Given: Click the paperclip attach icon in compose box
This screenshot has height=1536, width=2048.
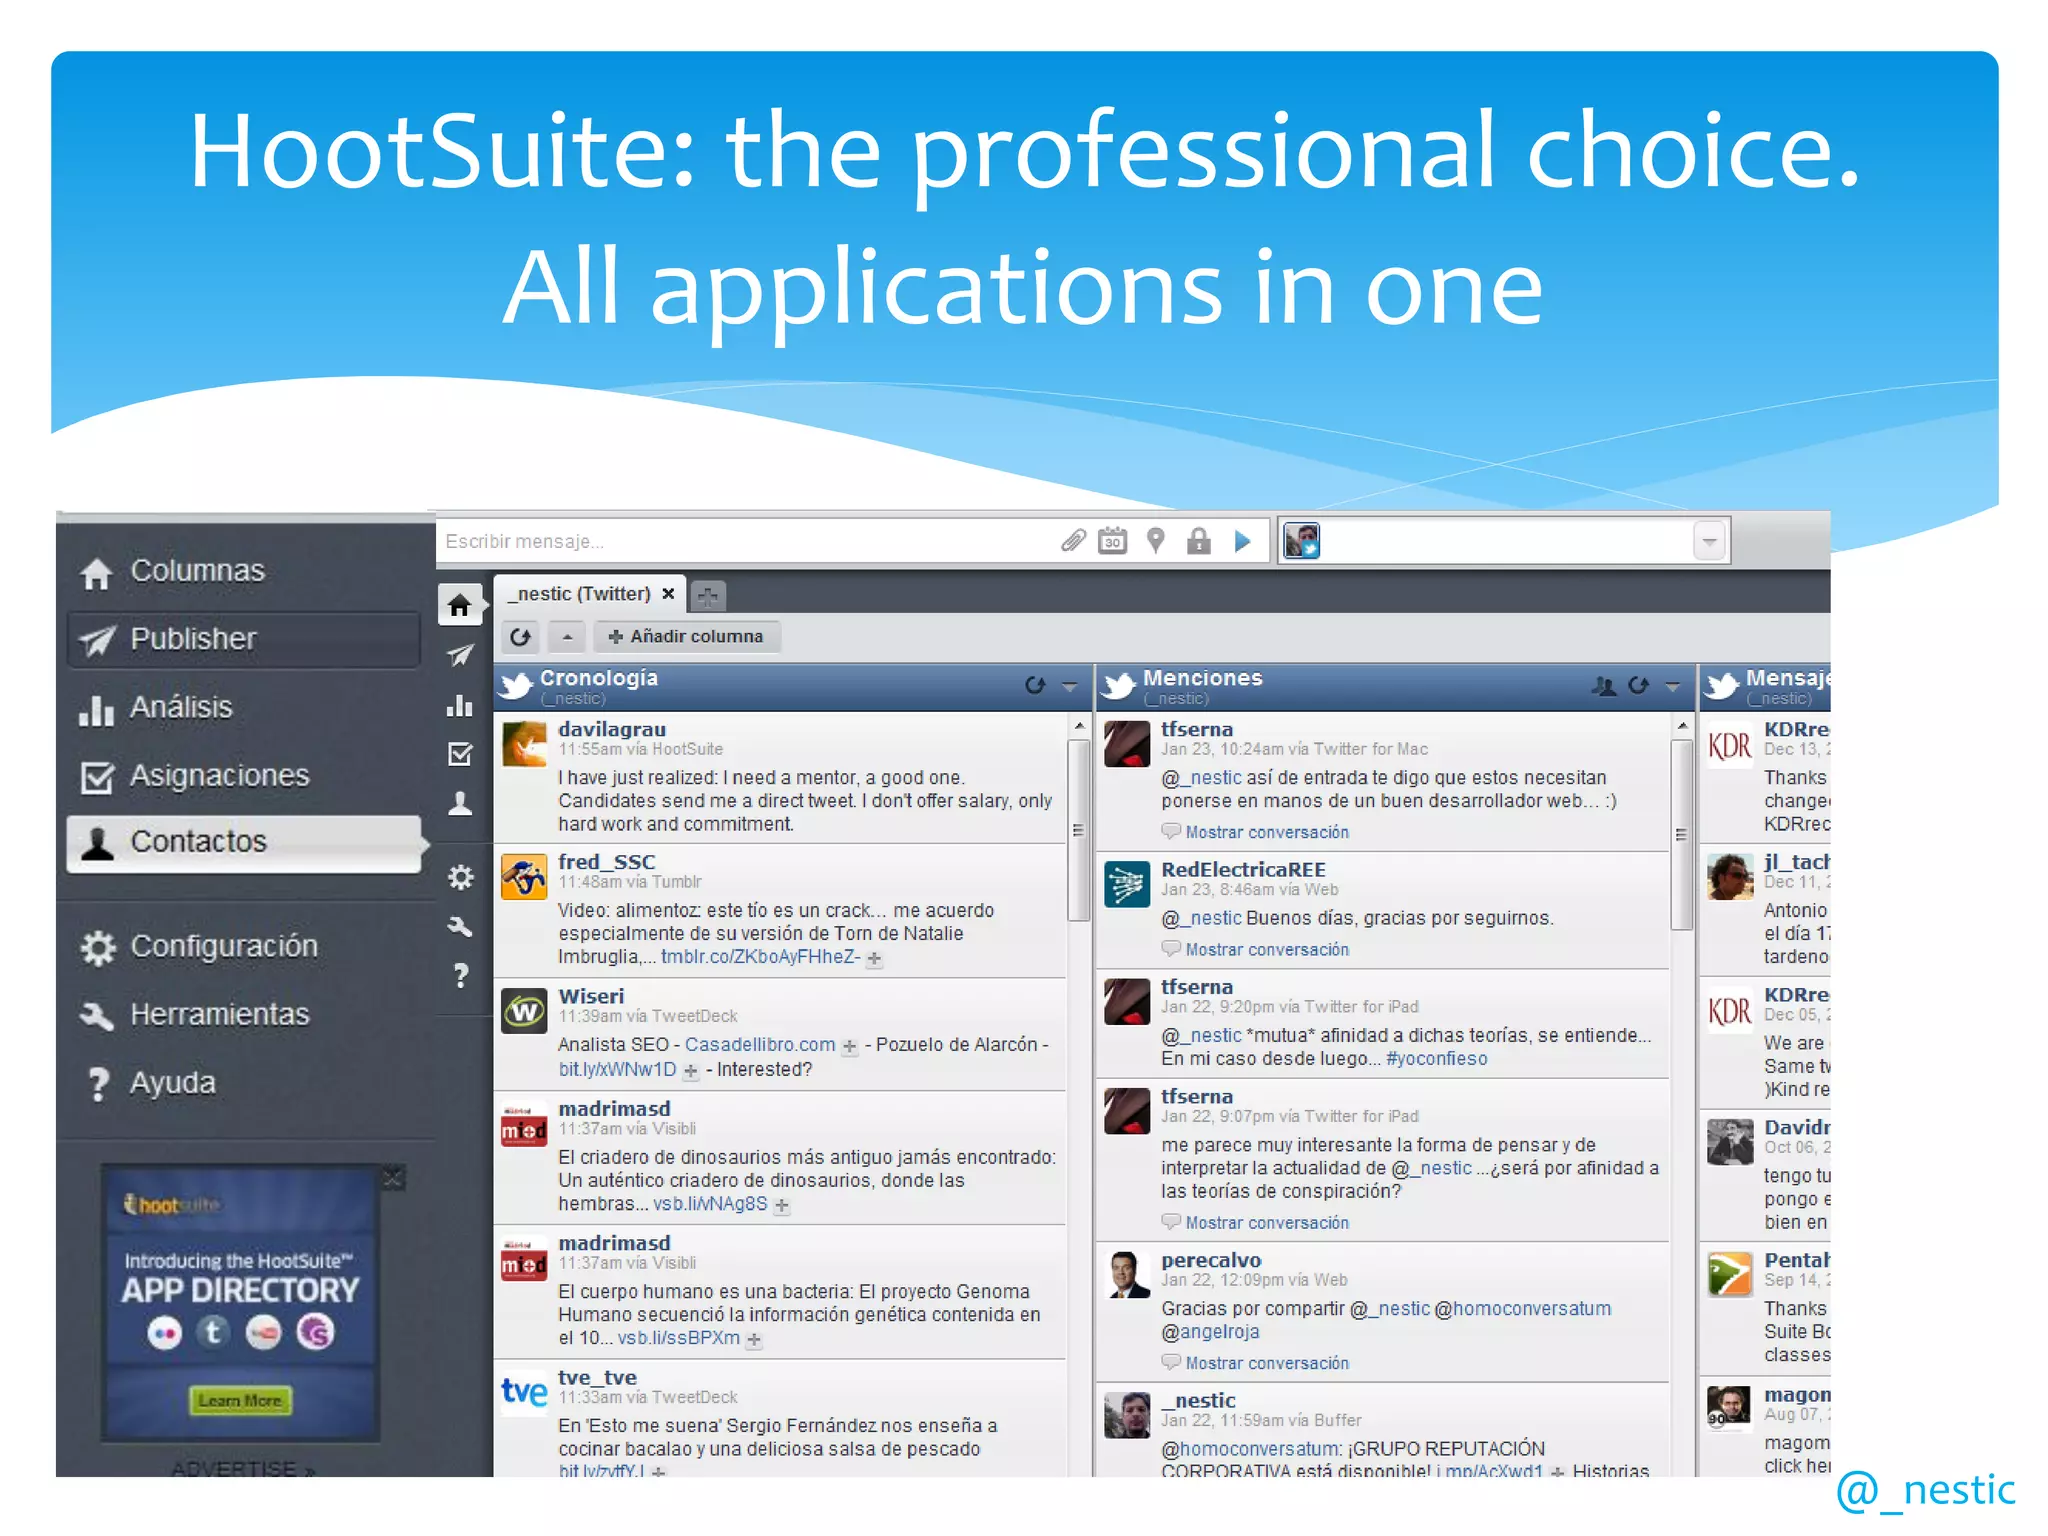Looking at the screenshot, I should [x=1073, y=541].
